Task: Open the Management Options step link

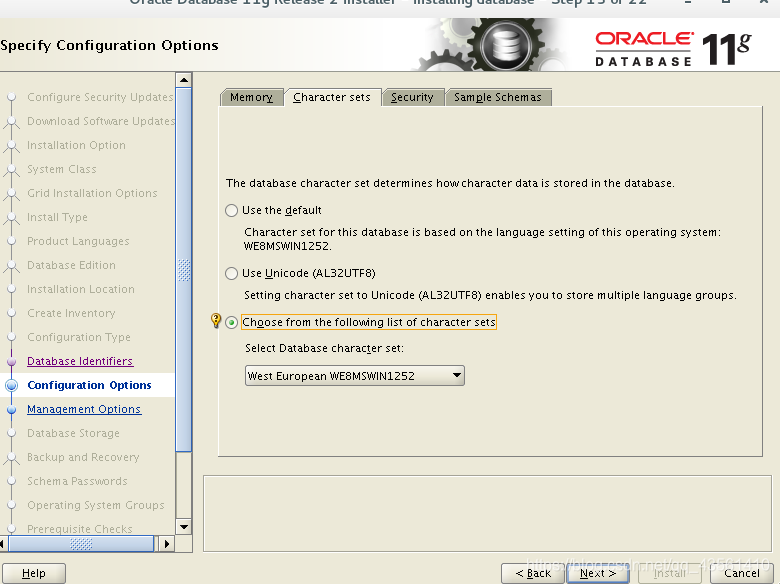Action: tap(84, 409)
